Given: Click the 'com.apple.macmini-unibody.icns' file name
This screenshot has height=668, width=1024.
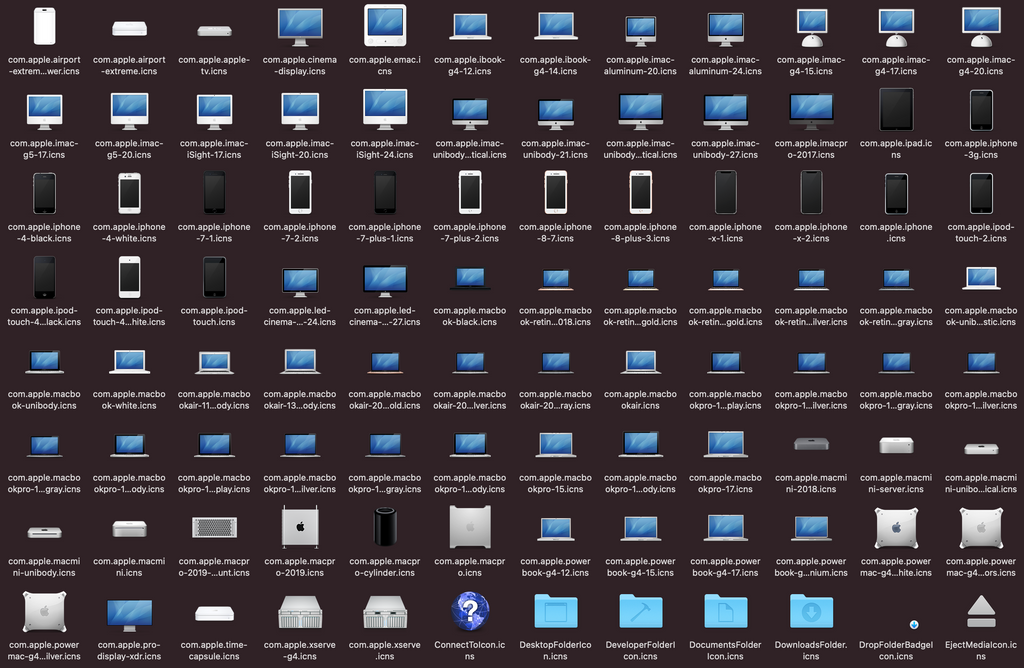Looking at the screenshot, I should click(44, 567).
